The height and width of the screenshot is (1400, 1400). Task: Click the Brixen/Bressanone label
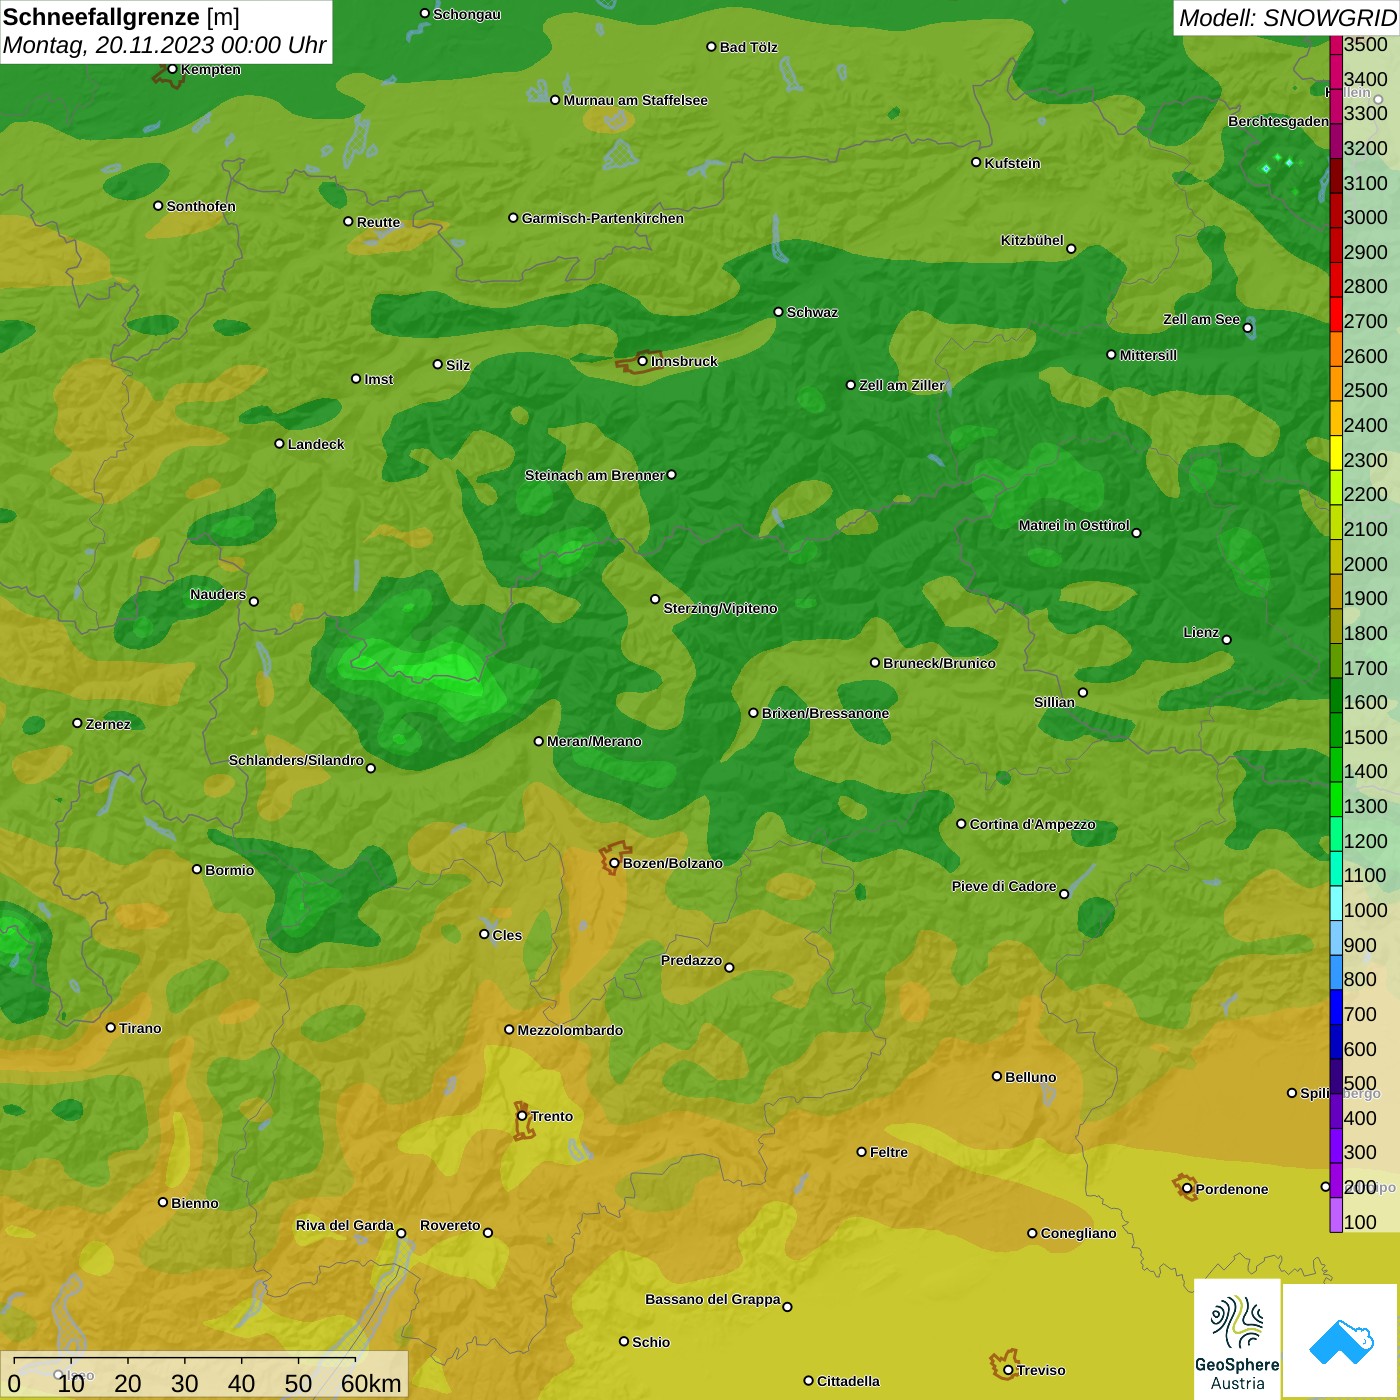click(825, 713)
